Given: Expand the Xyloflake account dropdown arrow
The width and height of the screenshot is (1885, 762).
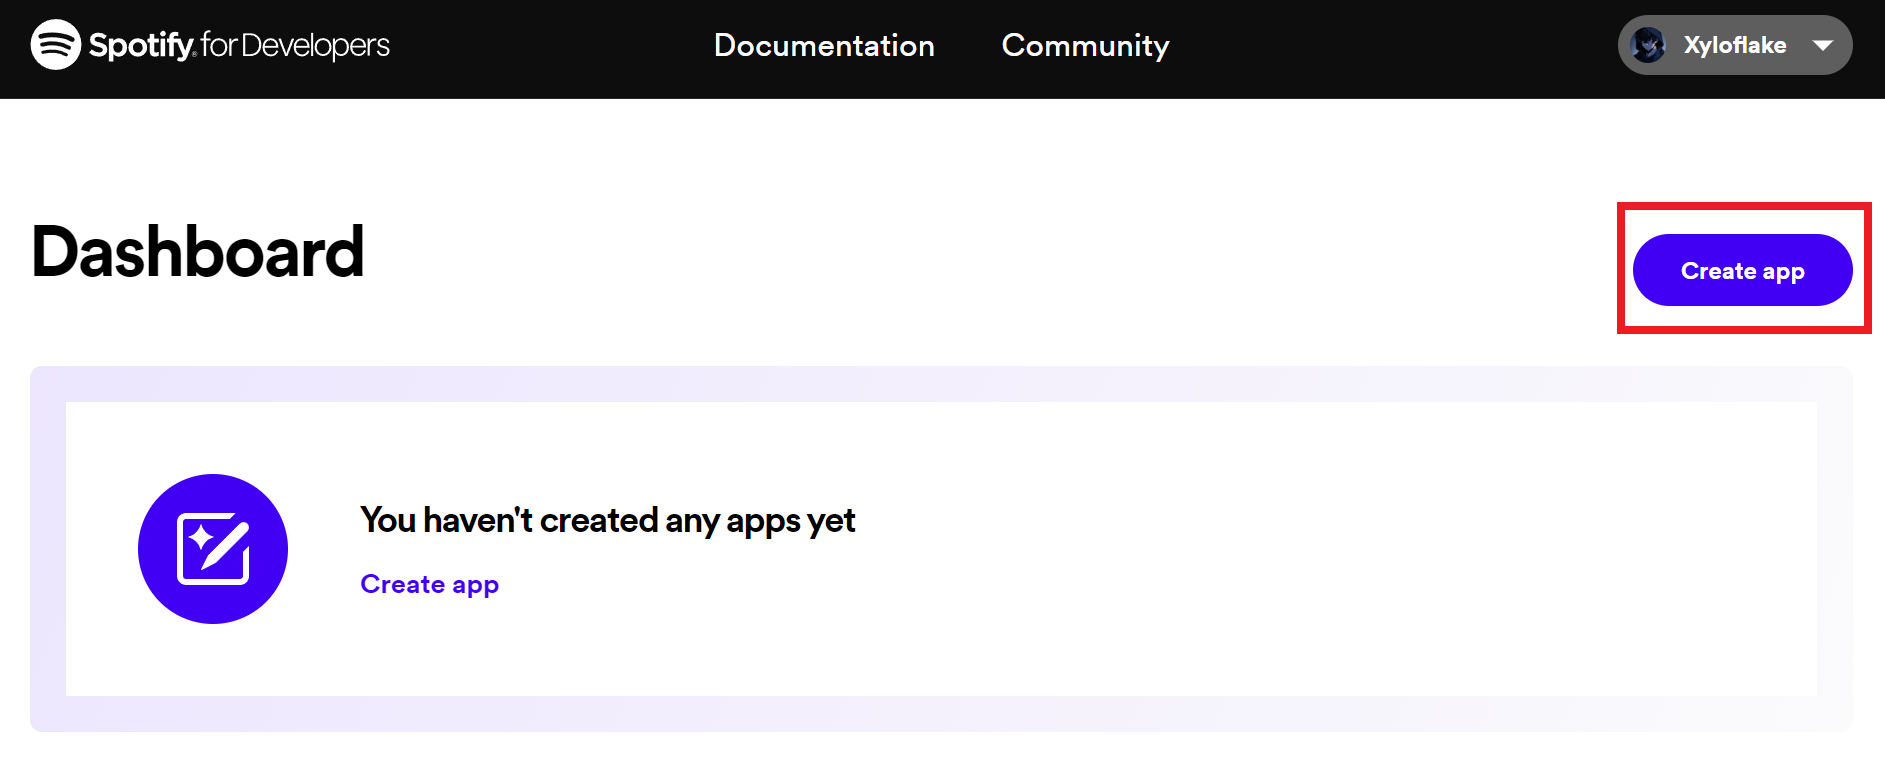Looking at the screenshot, I should coord(1823,45).
